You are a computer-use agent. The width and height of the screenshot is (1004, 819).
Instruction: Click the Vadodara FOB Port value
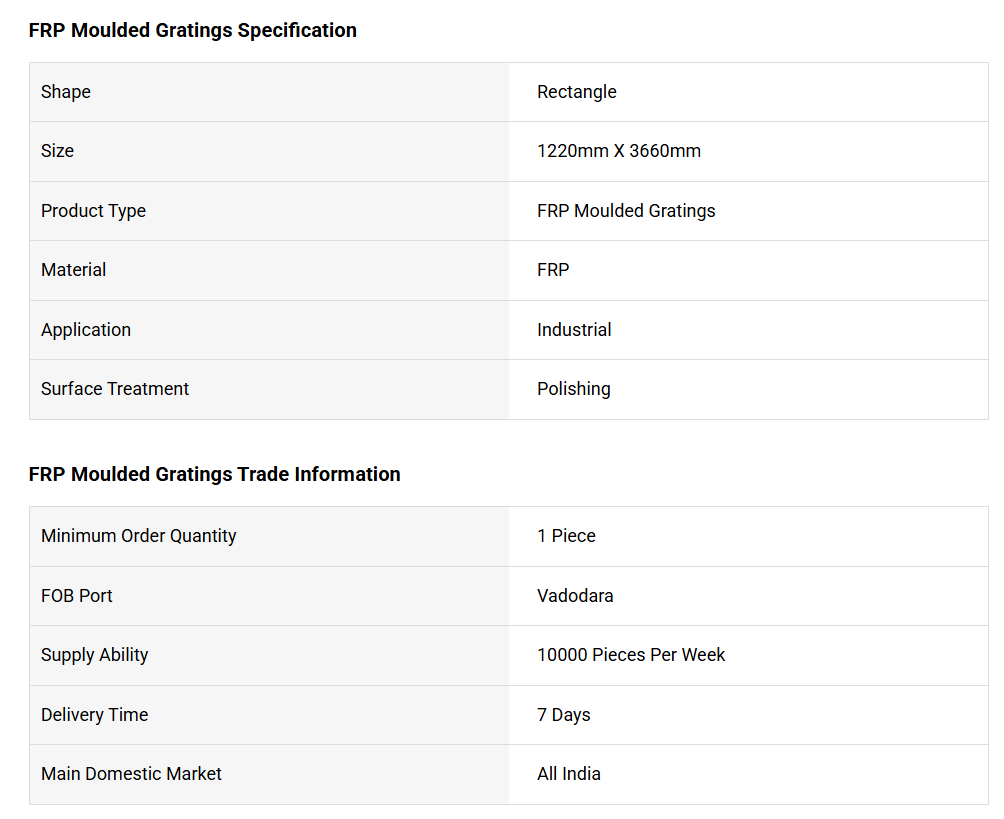tap(575, 596)
